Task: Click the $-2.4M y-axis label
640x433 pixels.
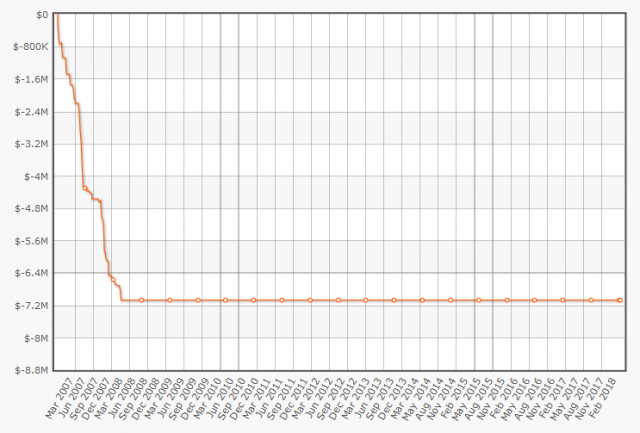Action: pos(33,112)
